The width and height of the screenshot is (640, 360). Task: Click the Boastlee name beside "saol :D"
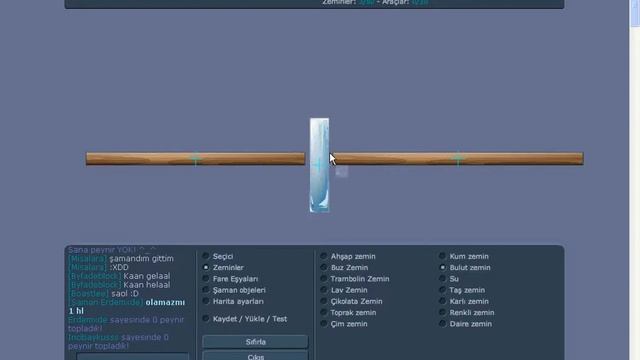89,293
